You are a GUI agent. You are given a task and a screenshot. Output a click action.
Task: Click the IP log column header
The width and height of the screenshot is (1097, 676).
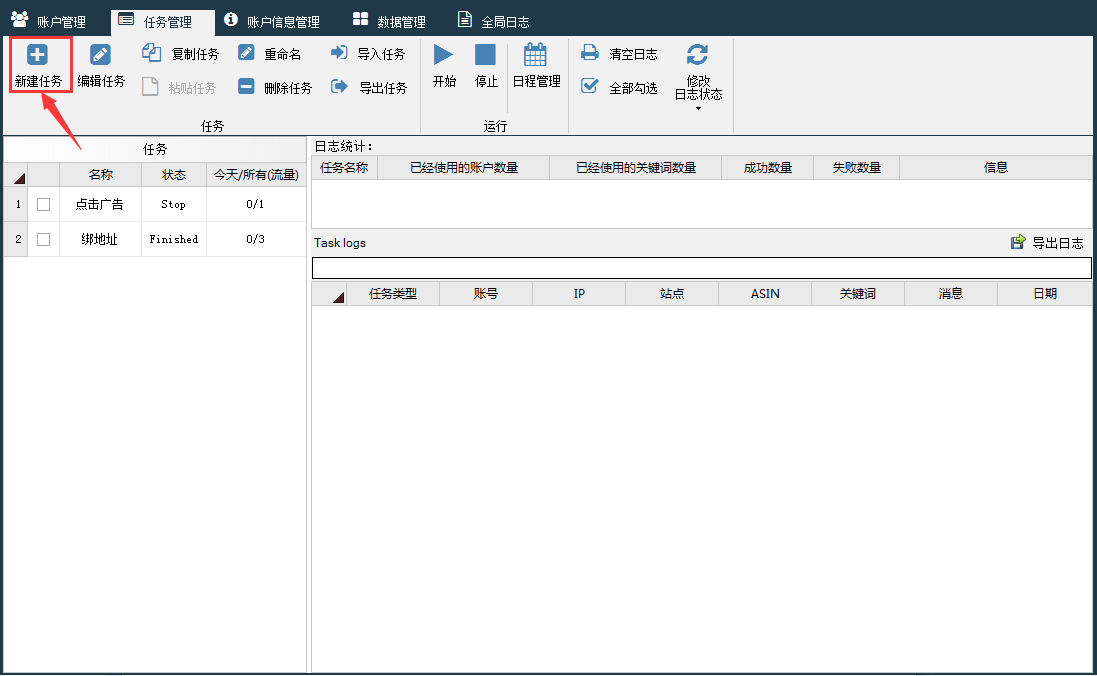point(579,294)
